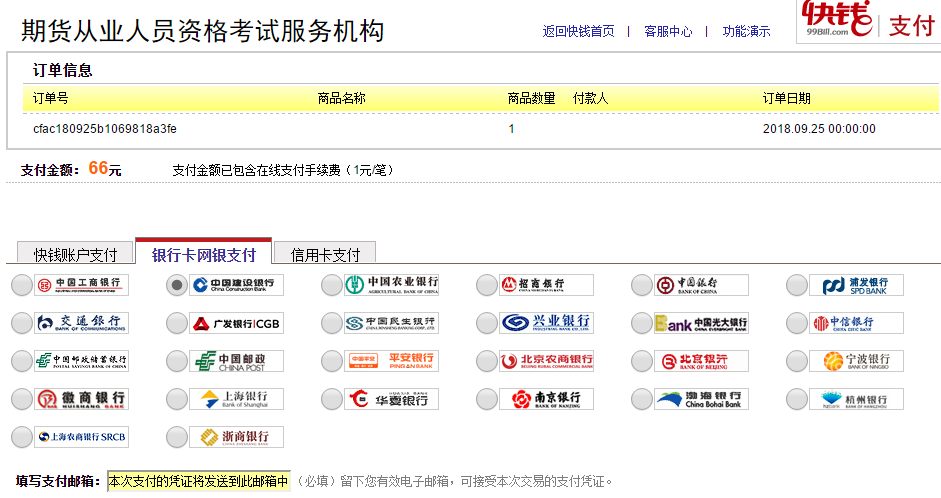Image resolution: width=941 pixels, height=498 pixels.
Task: Click the 华夏银行 logo
Action: pyautogui.click(x=391, y=399)
